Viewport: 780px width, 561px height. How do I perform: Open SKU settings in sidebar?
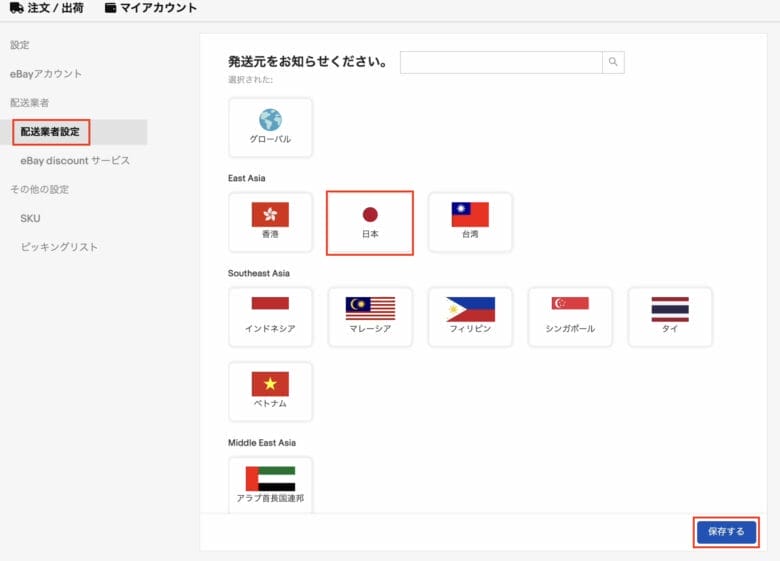point(30,218)
